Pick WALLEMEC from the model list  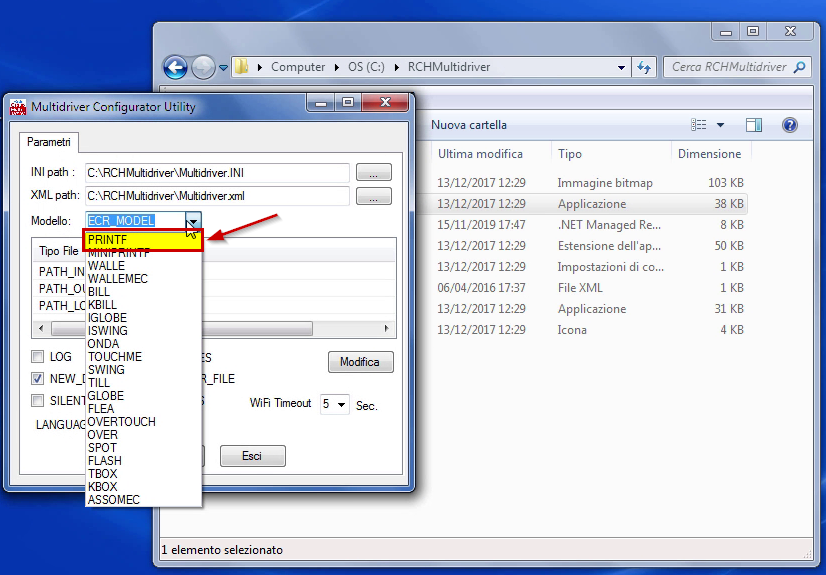coord(143,279)
